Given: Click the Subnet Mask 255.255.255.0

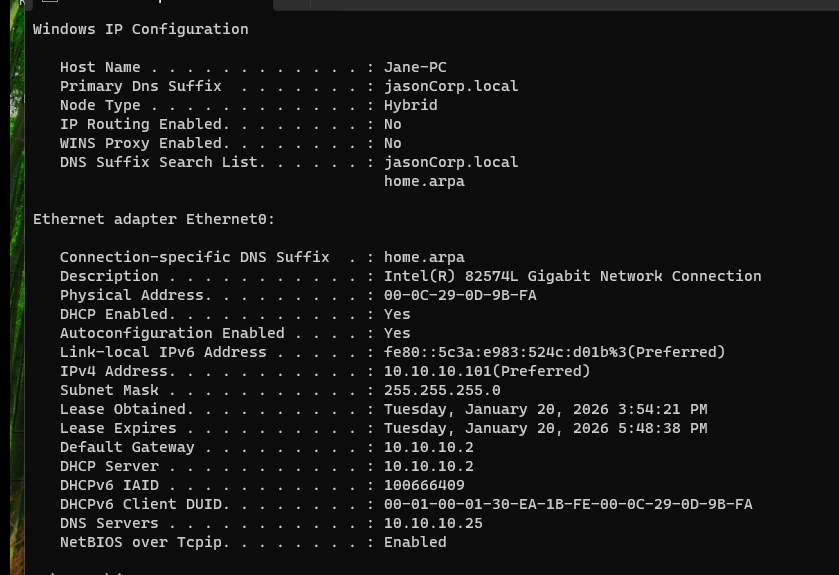Looking at the screenshot, I should 442,390.
